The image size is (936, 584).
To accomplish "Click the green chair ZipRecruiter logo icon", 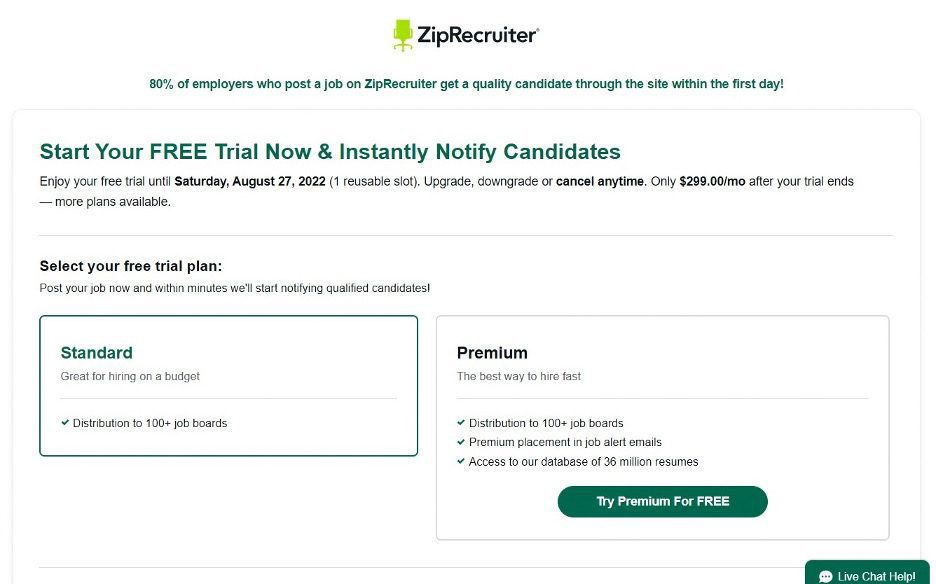I will [403, 35].
